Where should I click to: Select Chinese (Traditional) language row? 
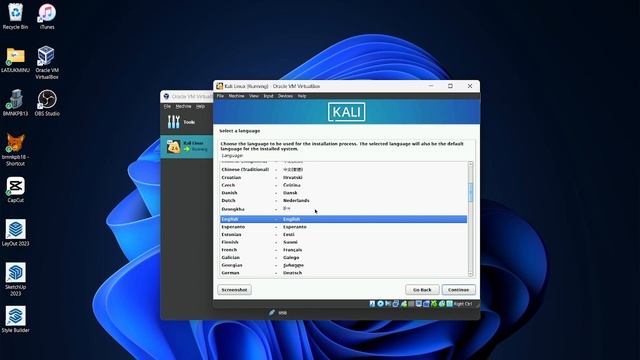343,169
